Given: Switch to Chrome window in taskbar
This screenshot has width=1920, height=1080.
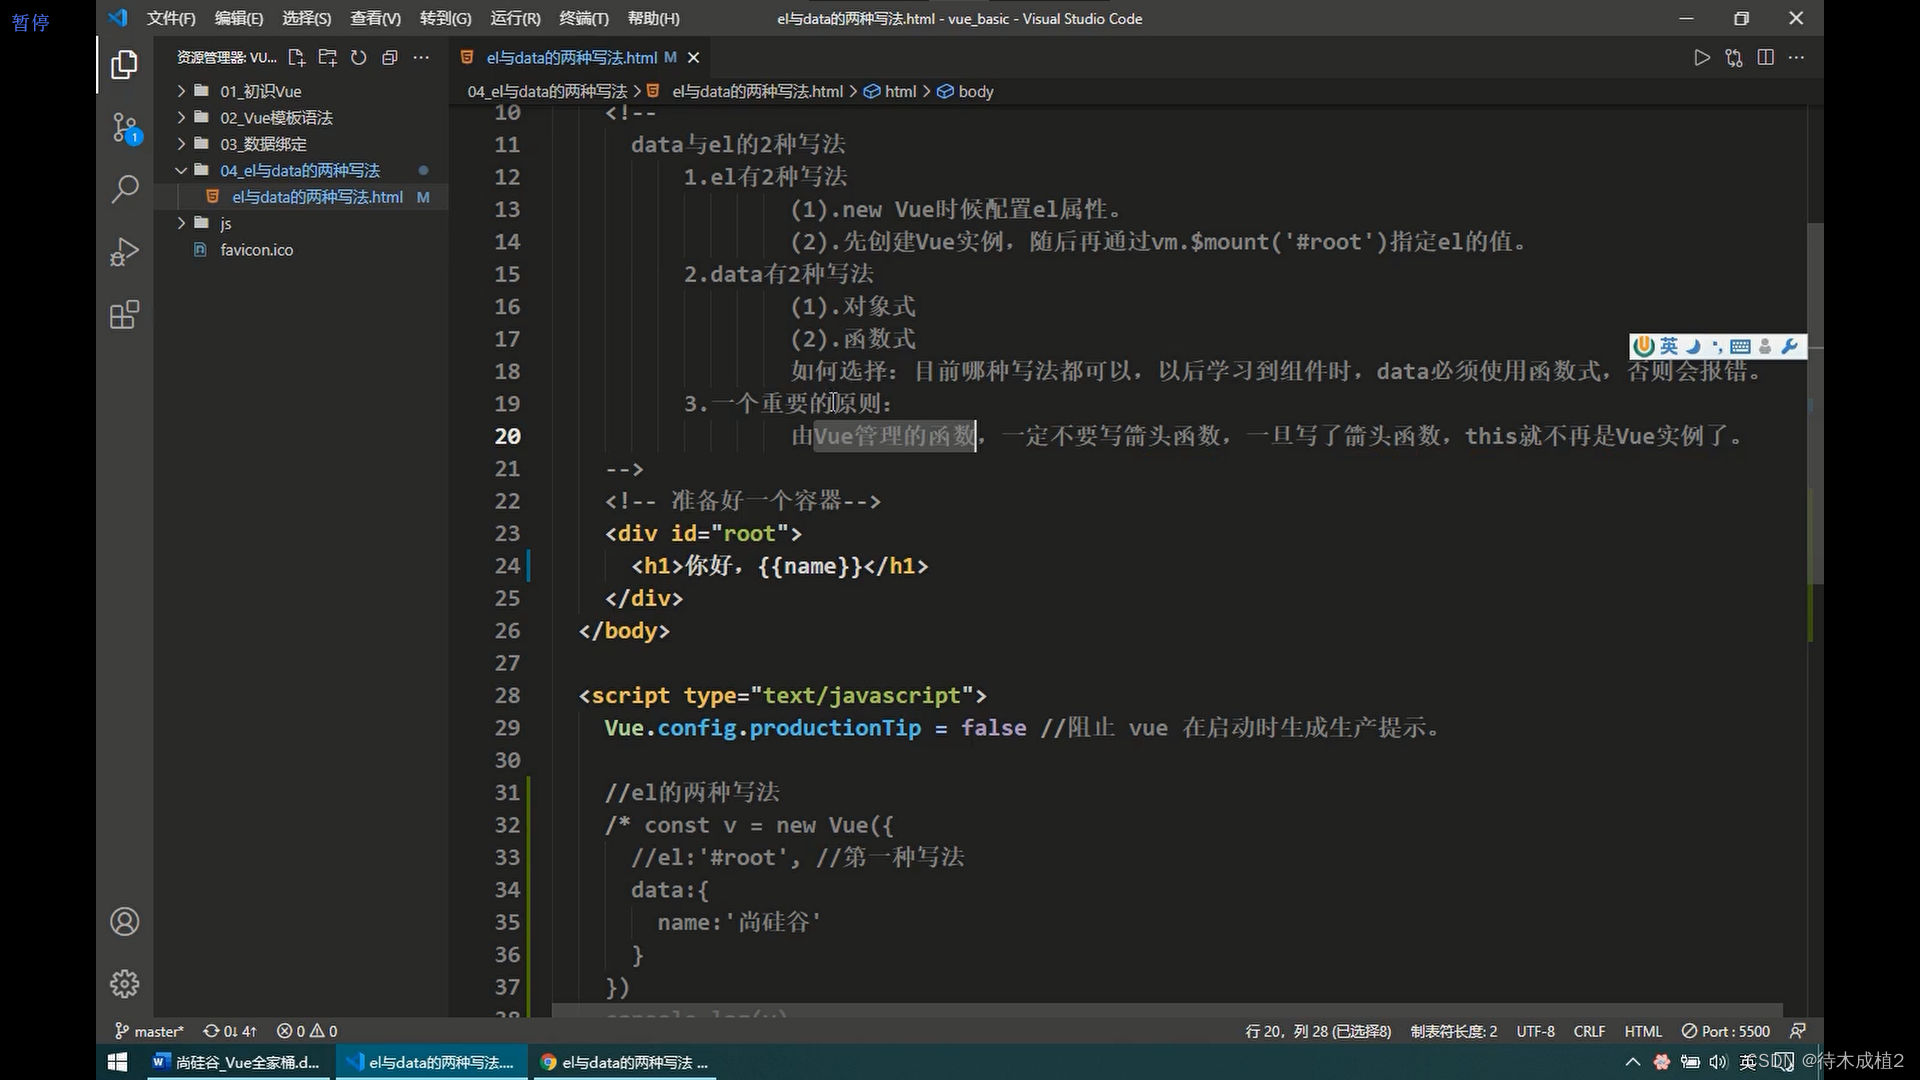Looking at the screenshot, I should [625, 1062].
